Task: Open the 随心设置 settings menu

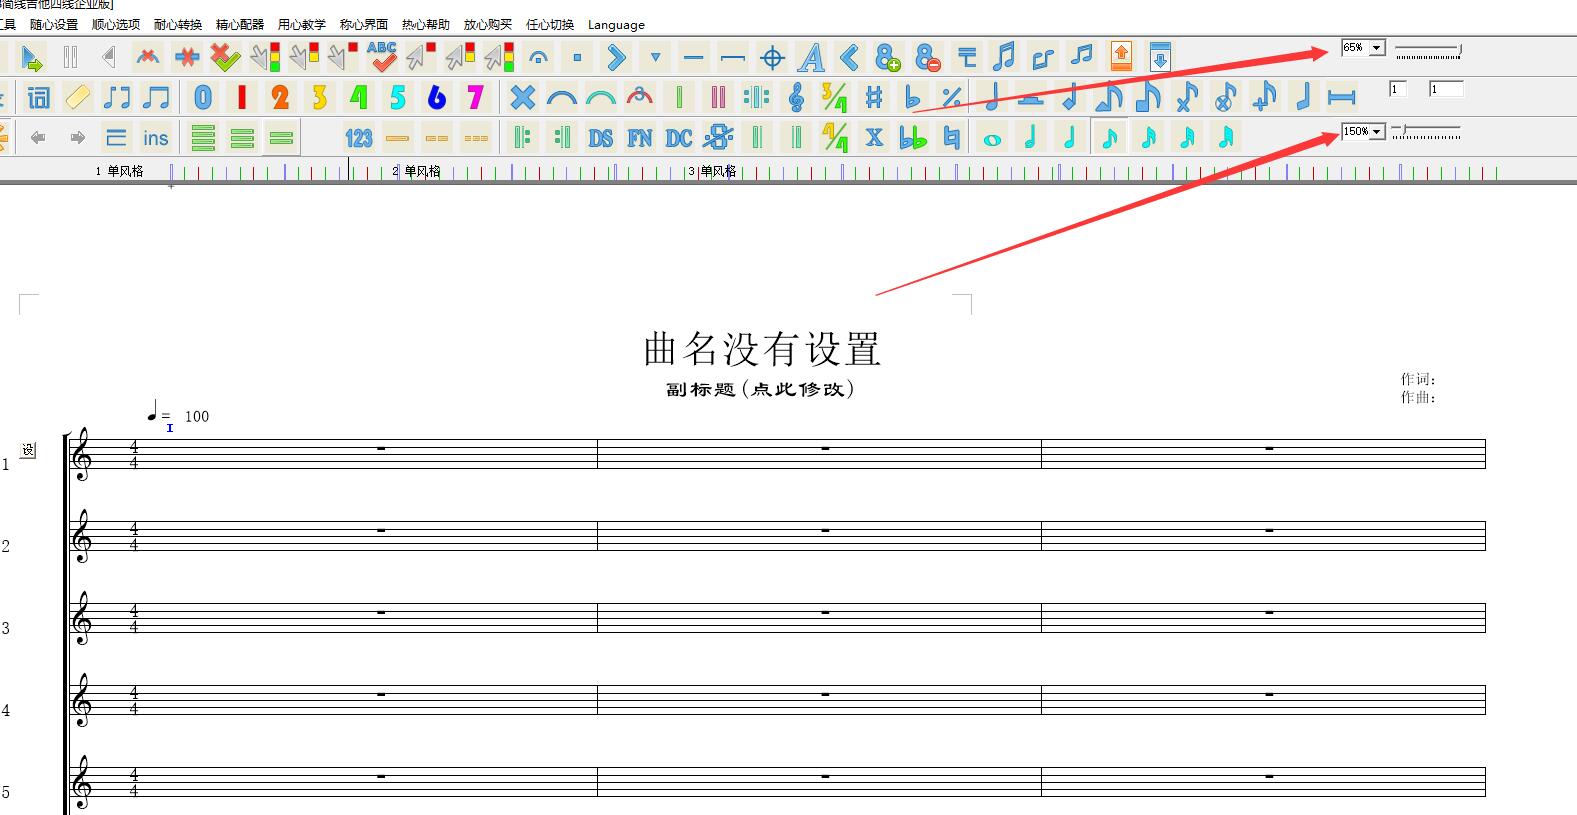Action: coord(54,25)
